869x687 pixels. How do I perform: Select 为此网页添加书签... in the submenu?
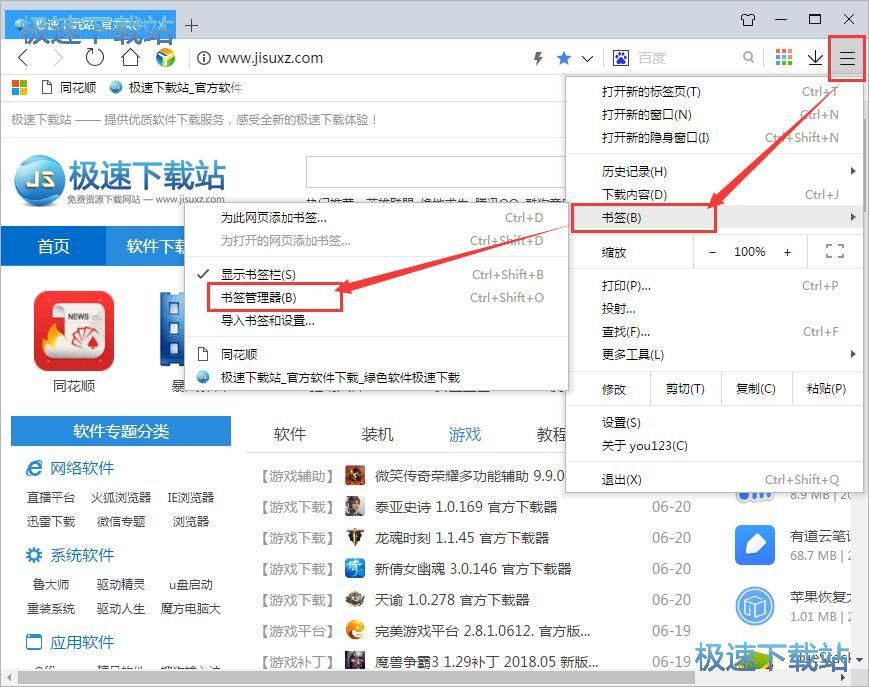pos(376,218)
